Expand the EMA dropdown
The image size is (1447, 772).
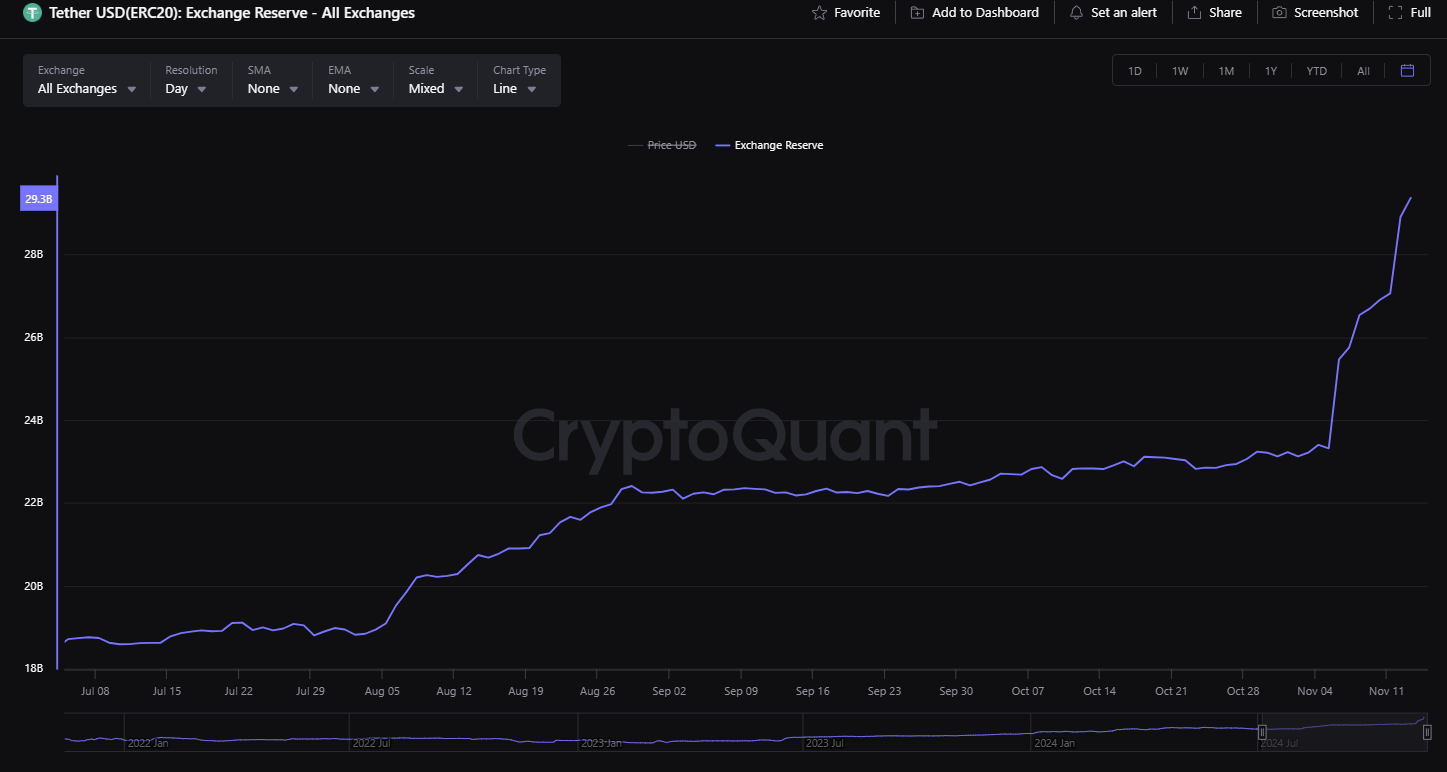pos(354,80)
